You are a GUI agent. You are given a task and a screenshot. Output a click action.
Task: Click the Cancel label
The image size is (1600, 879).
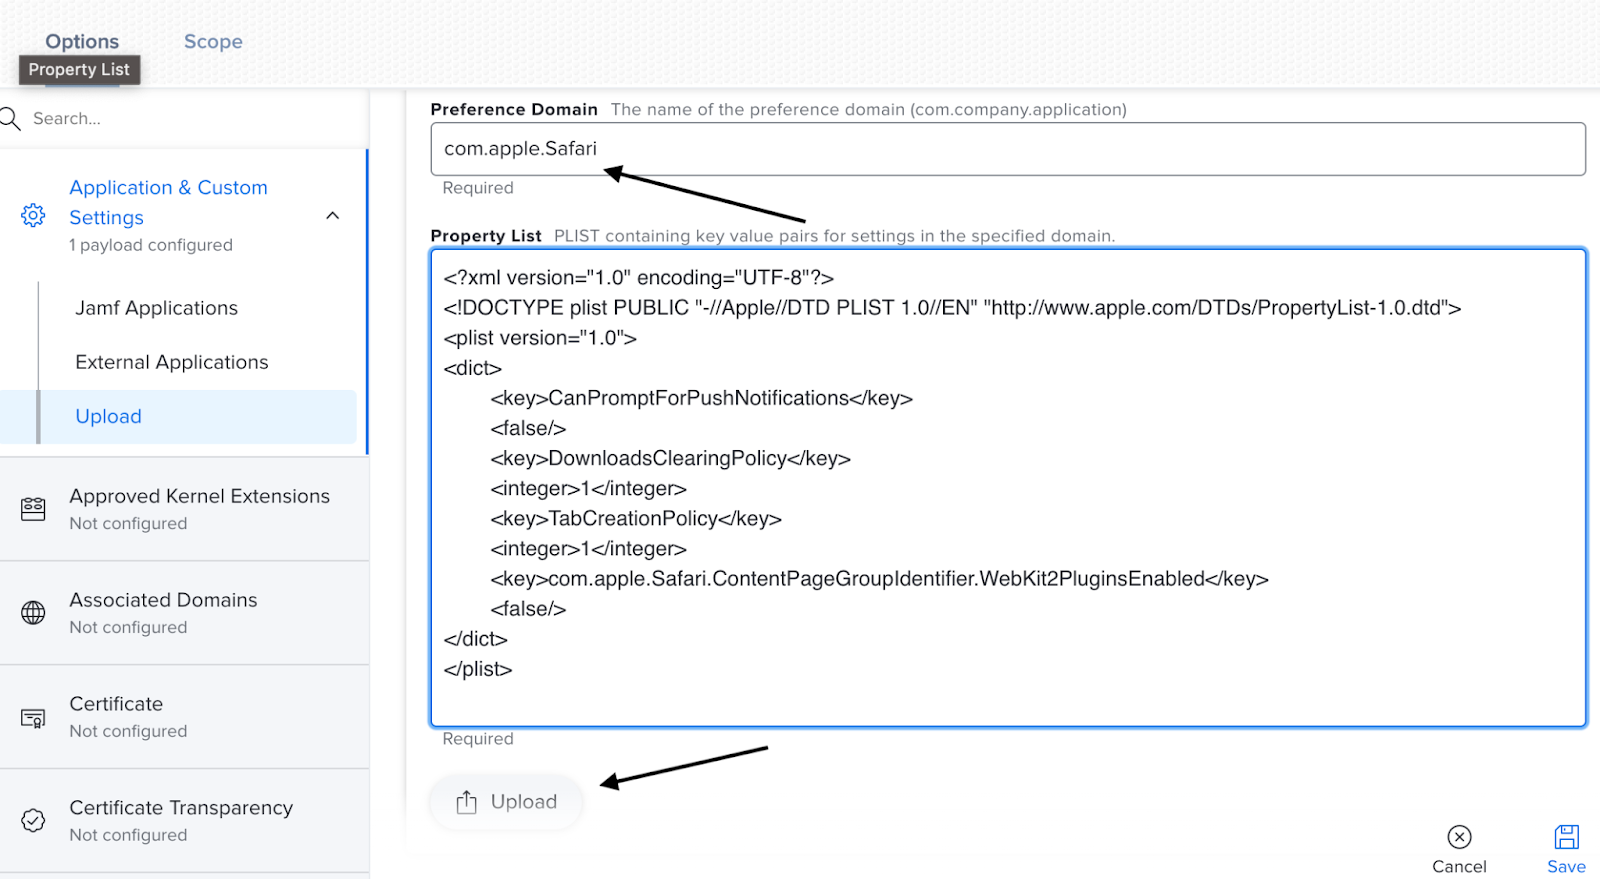coord(1459,867)
